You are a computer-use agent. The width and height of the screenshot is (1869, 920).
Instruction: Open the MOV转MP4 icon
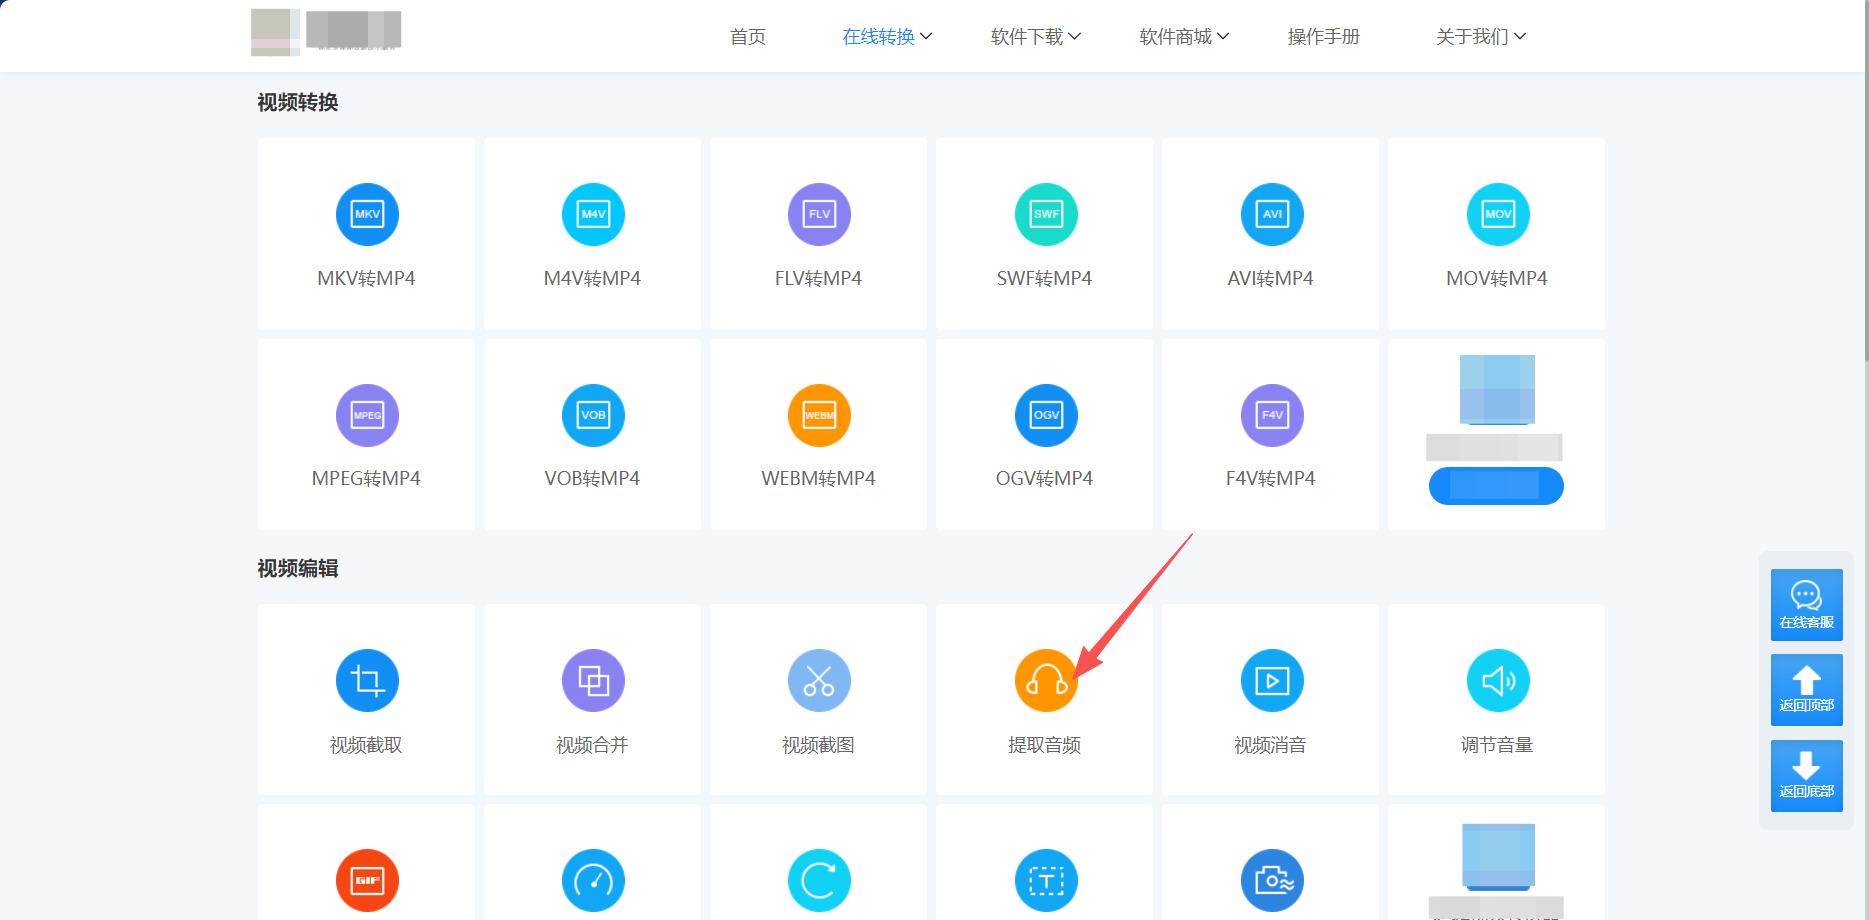pos(1498,214)
